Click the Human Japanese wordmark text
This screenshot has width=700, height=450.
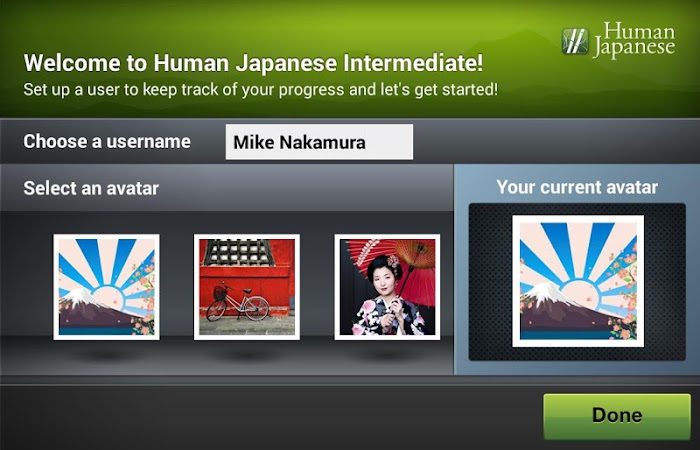(634, 40)
